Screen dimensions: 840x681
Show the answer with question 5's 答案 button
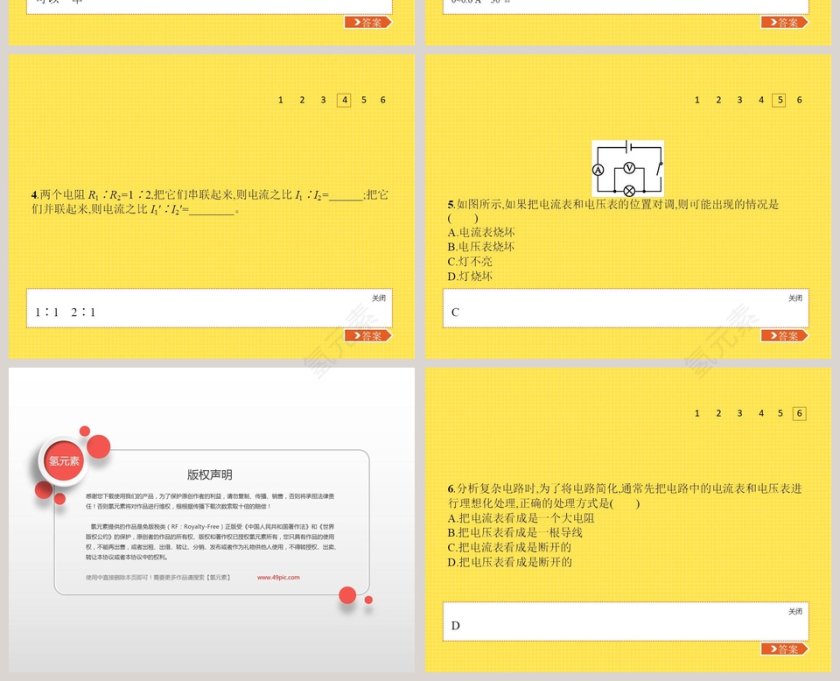coord(783,336)
